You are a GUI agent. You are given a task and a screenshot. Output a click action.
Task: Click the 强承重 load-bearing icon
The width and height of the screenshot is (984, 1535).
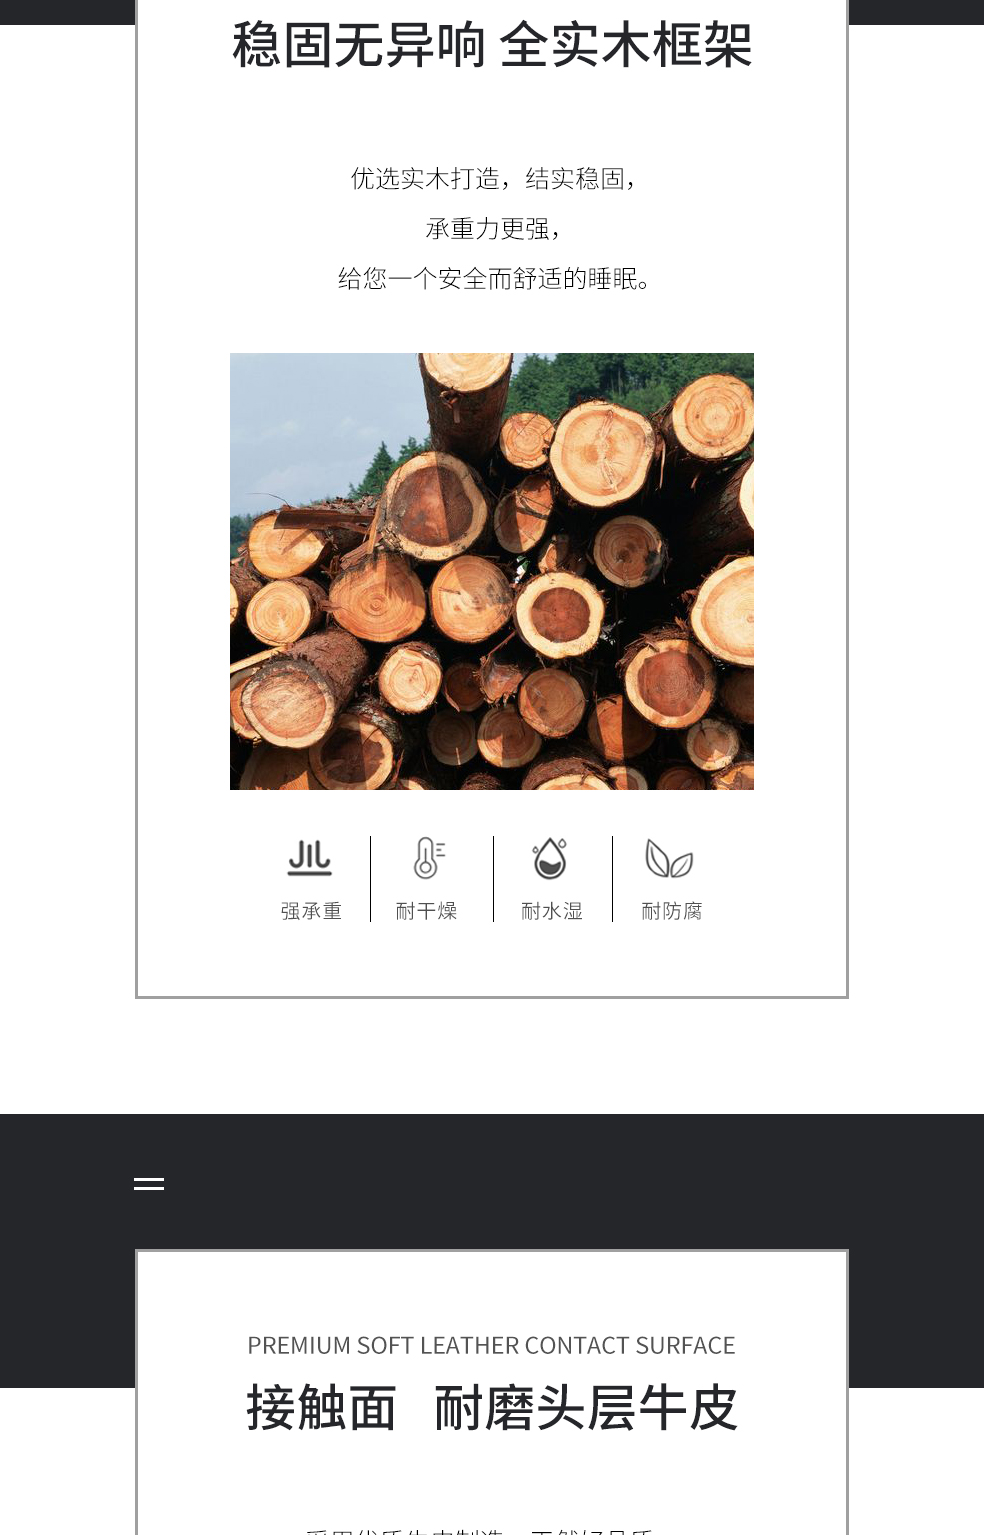pyautogui.click(x=310, y=858)
